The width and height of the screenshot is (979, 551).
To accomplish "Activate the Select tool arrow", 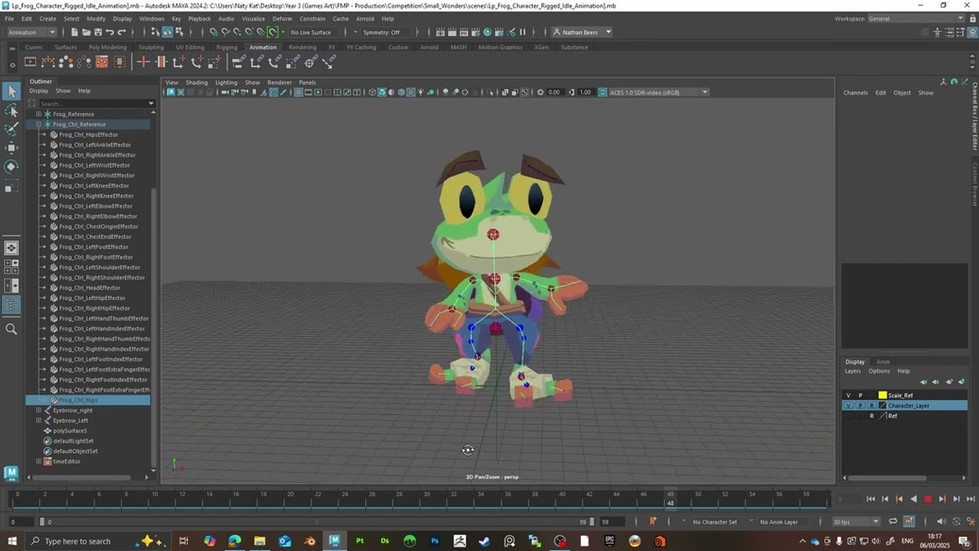I will pyautogui.click(x=11, y=91).
